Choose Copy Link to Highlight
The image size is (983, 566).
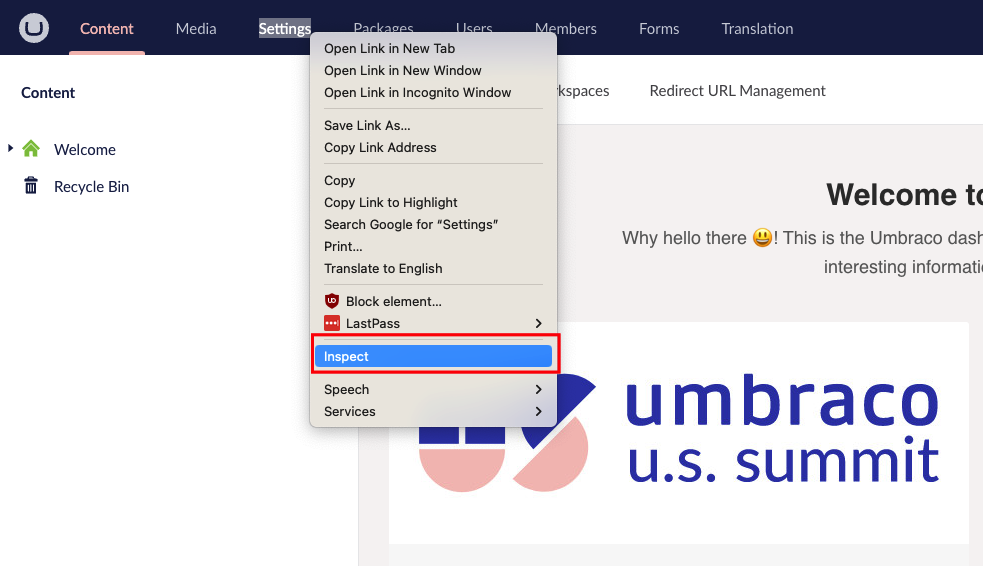pyautogui.click(x=433, y=202)
